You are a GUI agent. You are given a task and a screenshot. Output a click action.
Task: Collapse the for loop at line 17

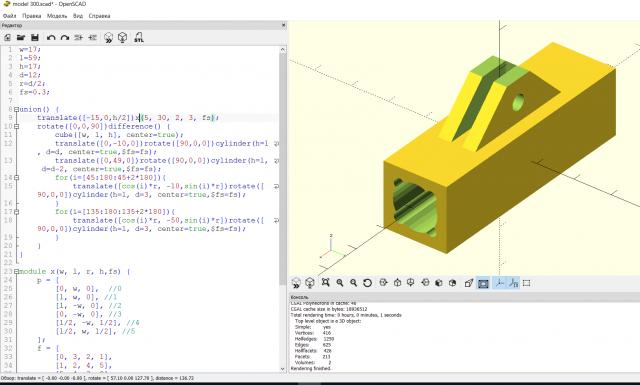[x=16, y=212]
